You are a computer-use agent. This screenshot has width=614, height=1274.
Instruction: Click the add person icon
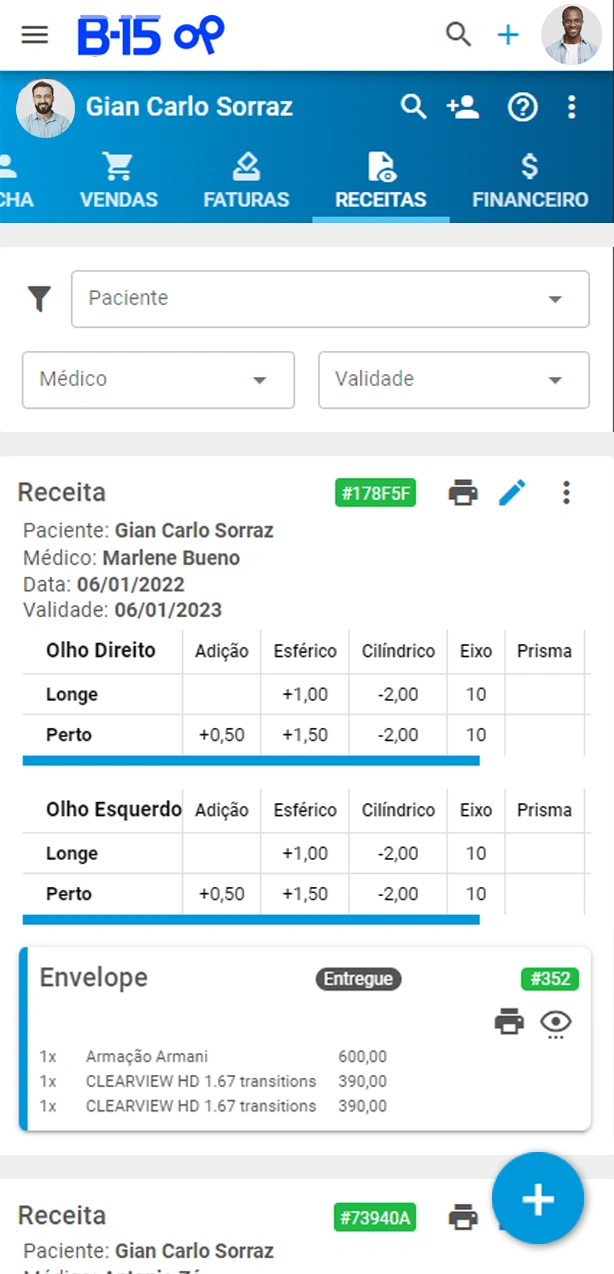point(463,107)
